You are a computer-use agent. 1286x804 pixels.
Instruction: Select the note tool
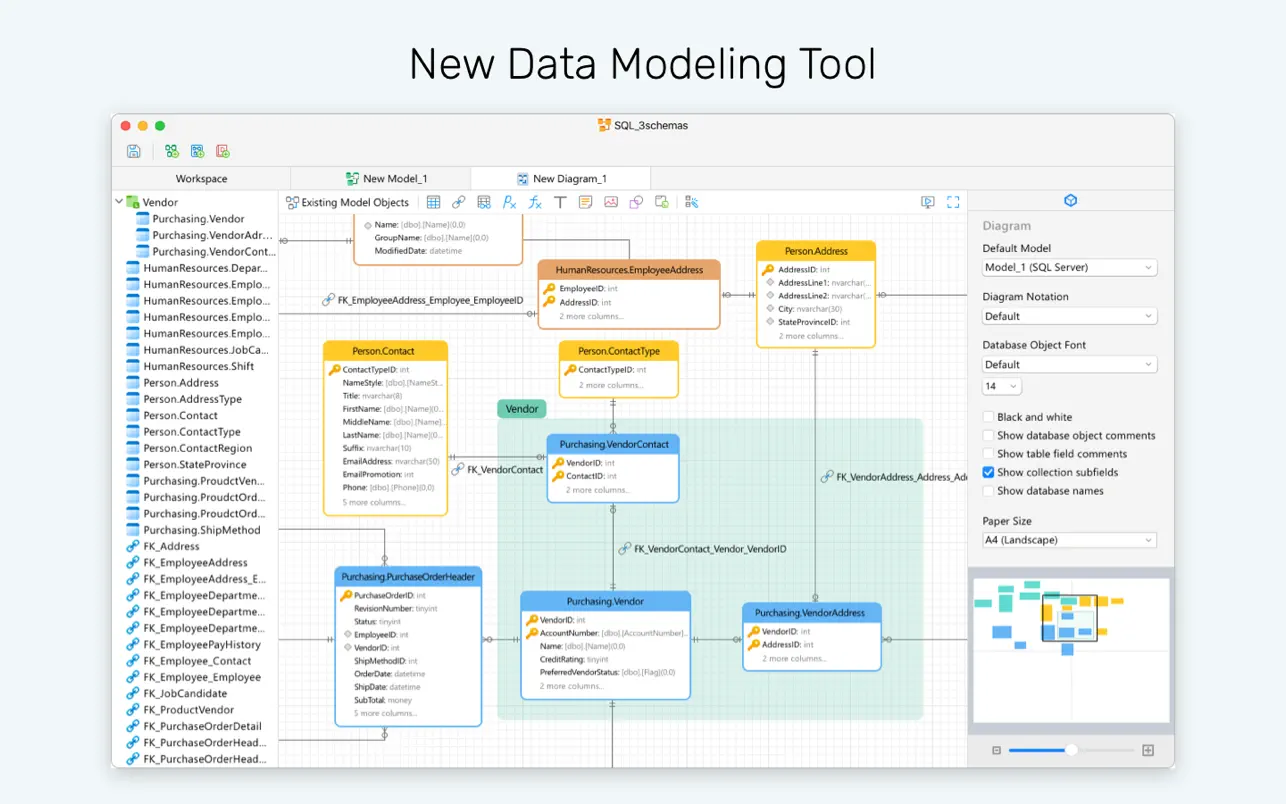click(585, 202)
